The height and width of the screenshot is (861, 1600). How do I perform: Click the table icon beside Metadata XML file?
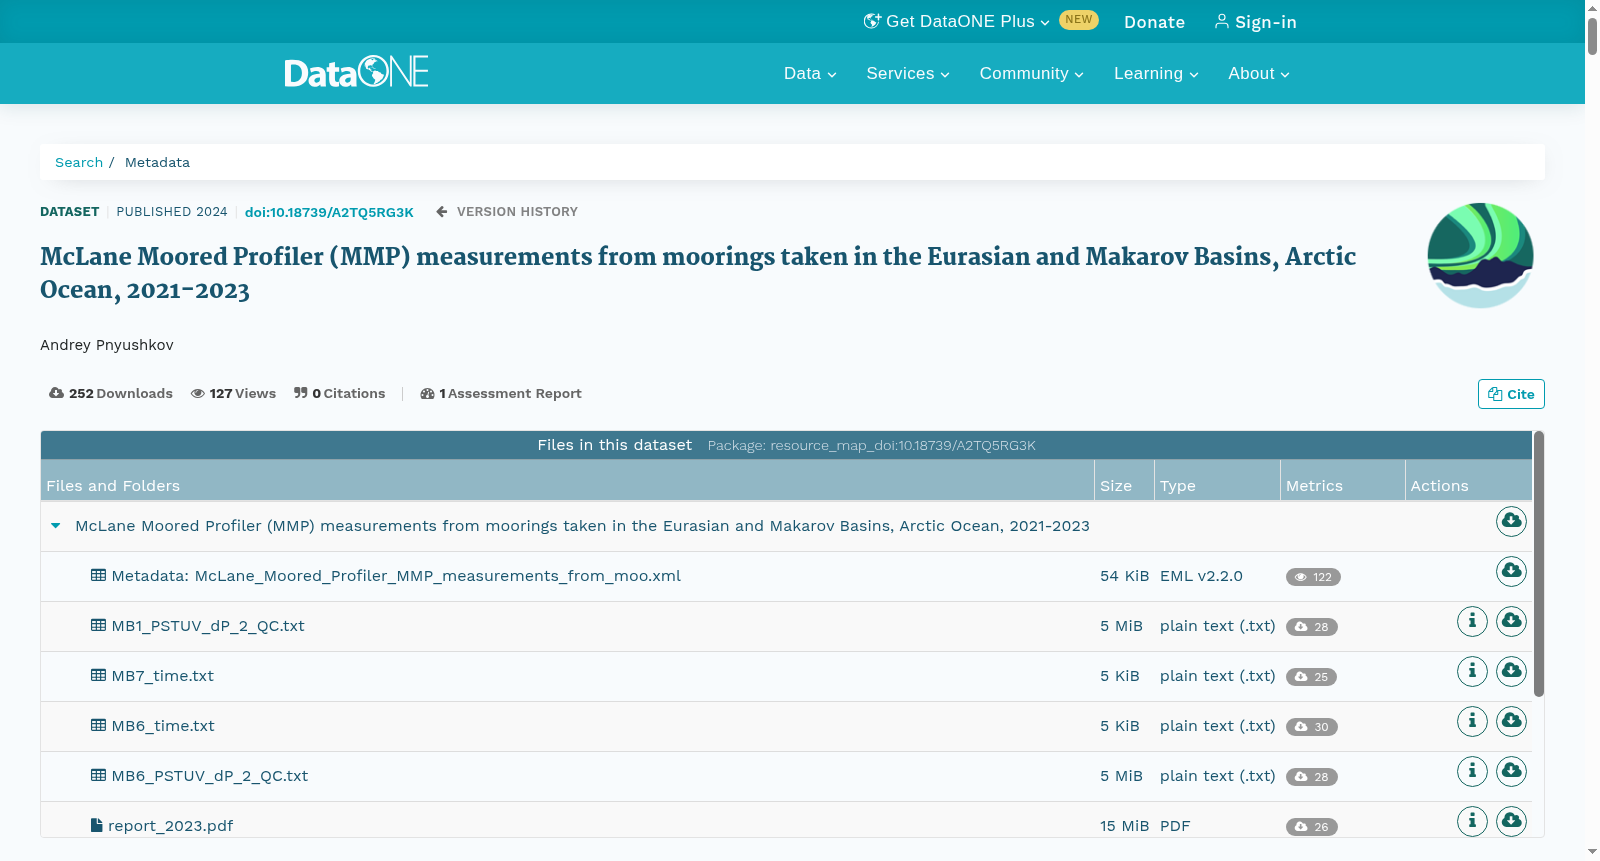98,575
